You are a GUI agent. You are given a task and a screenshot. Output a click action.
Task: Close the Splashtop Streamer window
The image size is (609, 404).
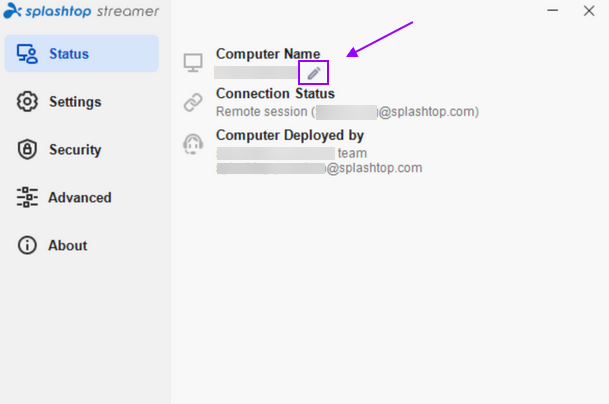589,10
